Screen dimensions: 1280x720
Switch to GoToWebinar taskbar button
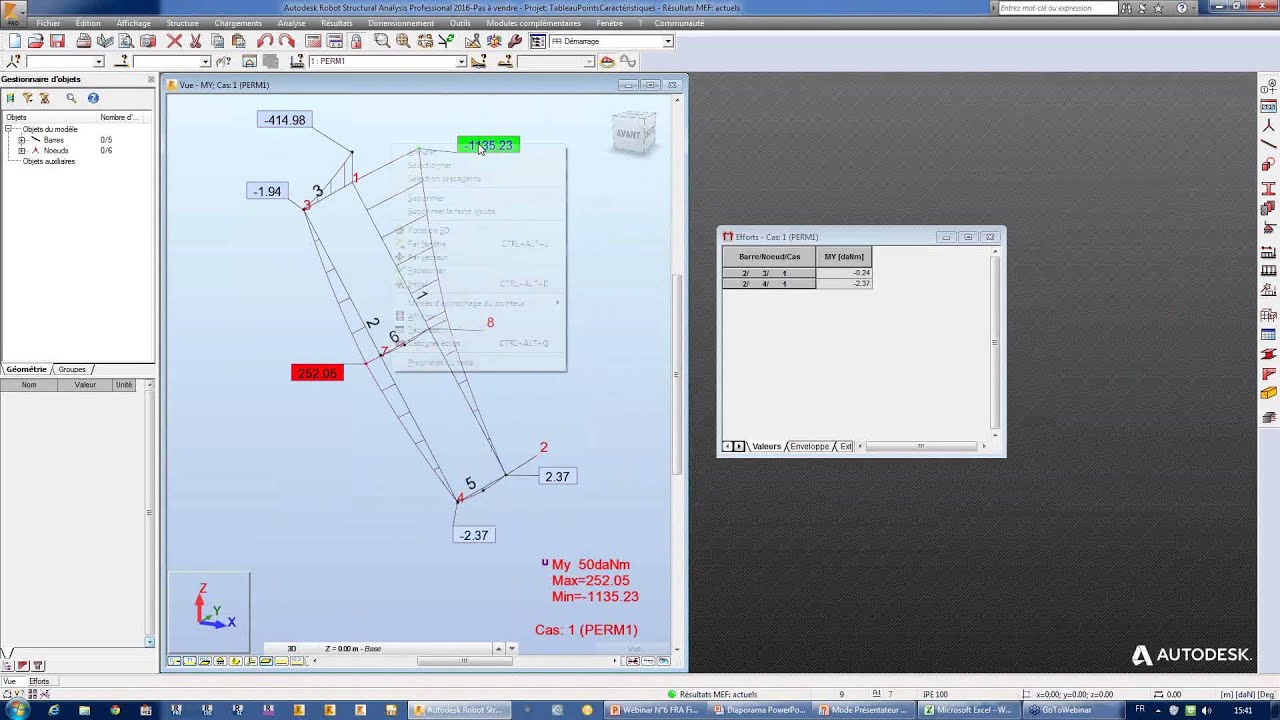point(1067,710)
